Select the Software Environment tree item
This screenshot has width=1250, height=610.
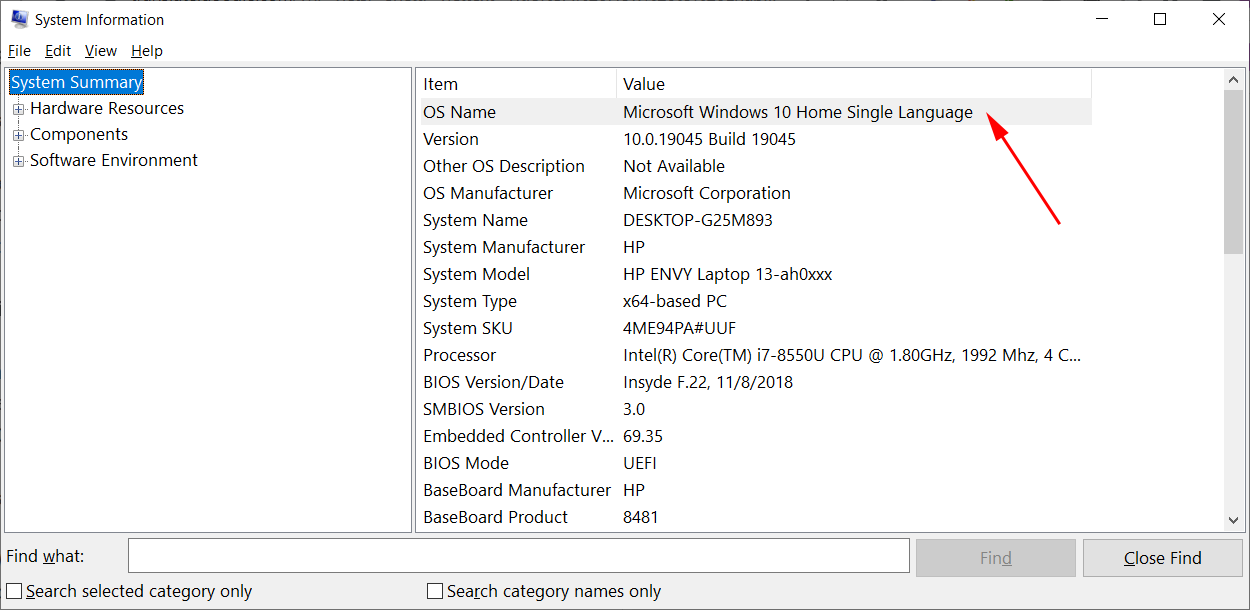[114, 160]
